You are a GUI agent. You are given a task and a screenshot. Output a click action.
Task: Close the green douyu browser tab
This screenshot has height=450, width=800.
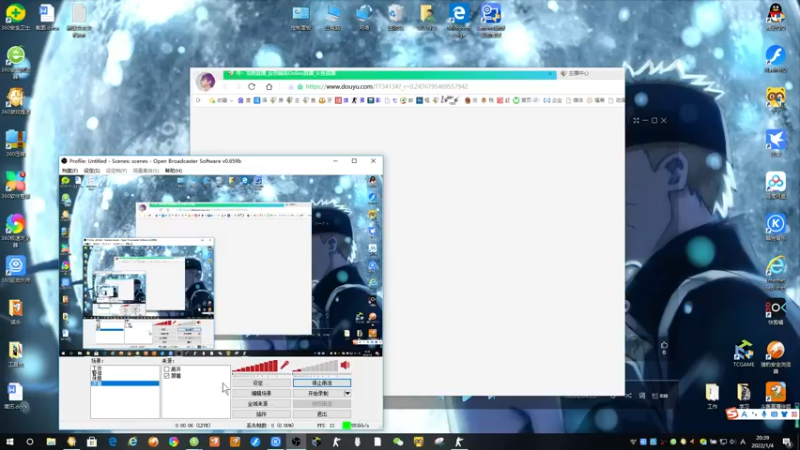(551, 73)
